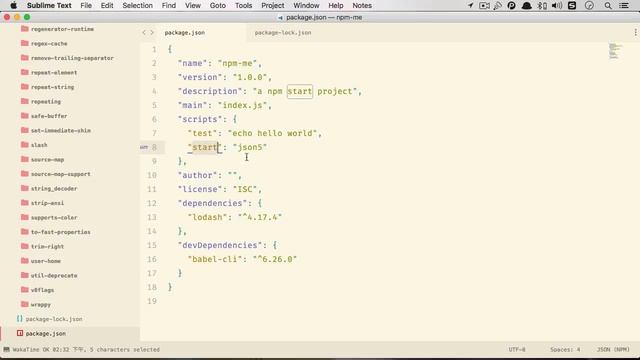Image resolution: width=640 pixels, height=360 pixels.
Task: Open the Tools menu
Action: point(243,5)
